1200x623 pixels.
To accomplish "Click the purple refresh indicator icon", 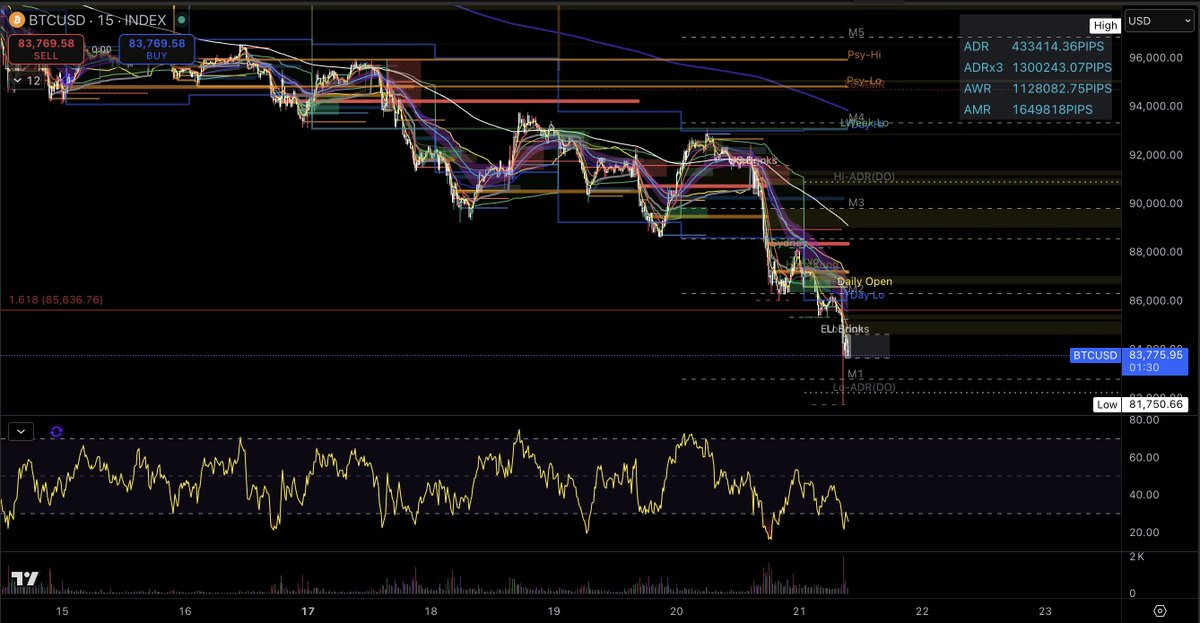I will point(56,431).
